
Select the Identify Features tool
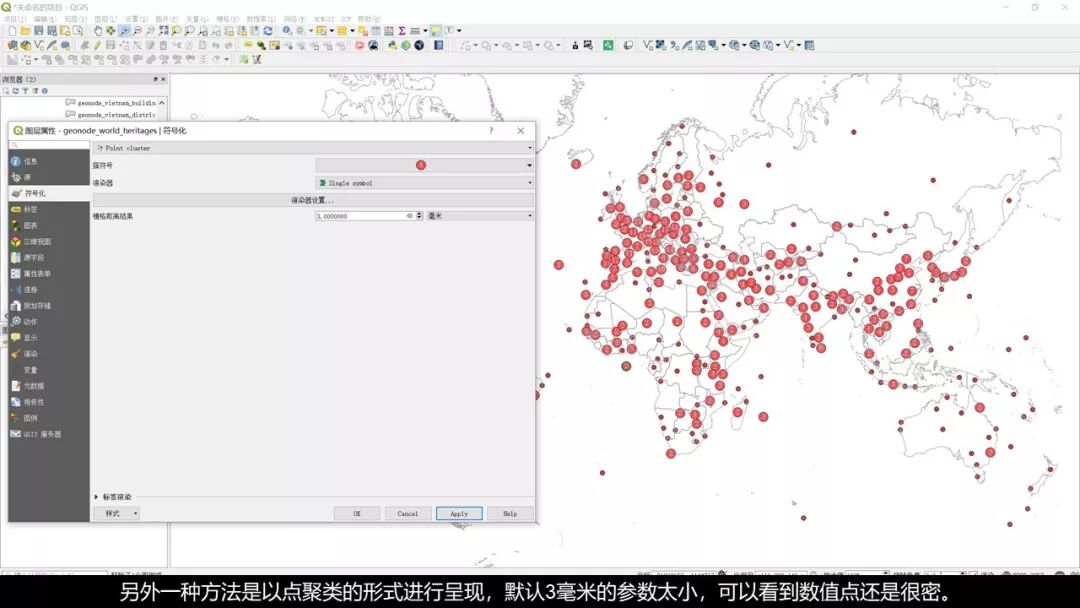[x=287, y=31]
